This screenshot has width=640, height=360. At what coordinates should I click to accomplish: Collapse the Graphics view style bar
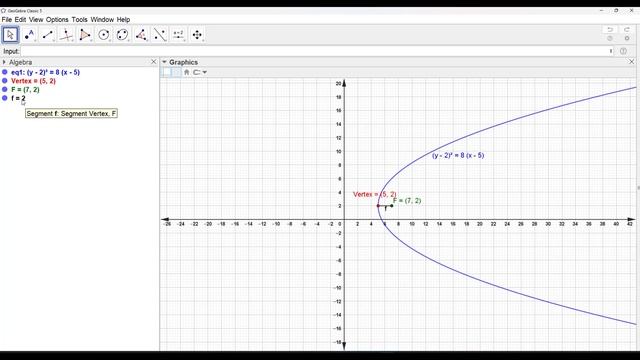pos(164,62)
